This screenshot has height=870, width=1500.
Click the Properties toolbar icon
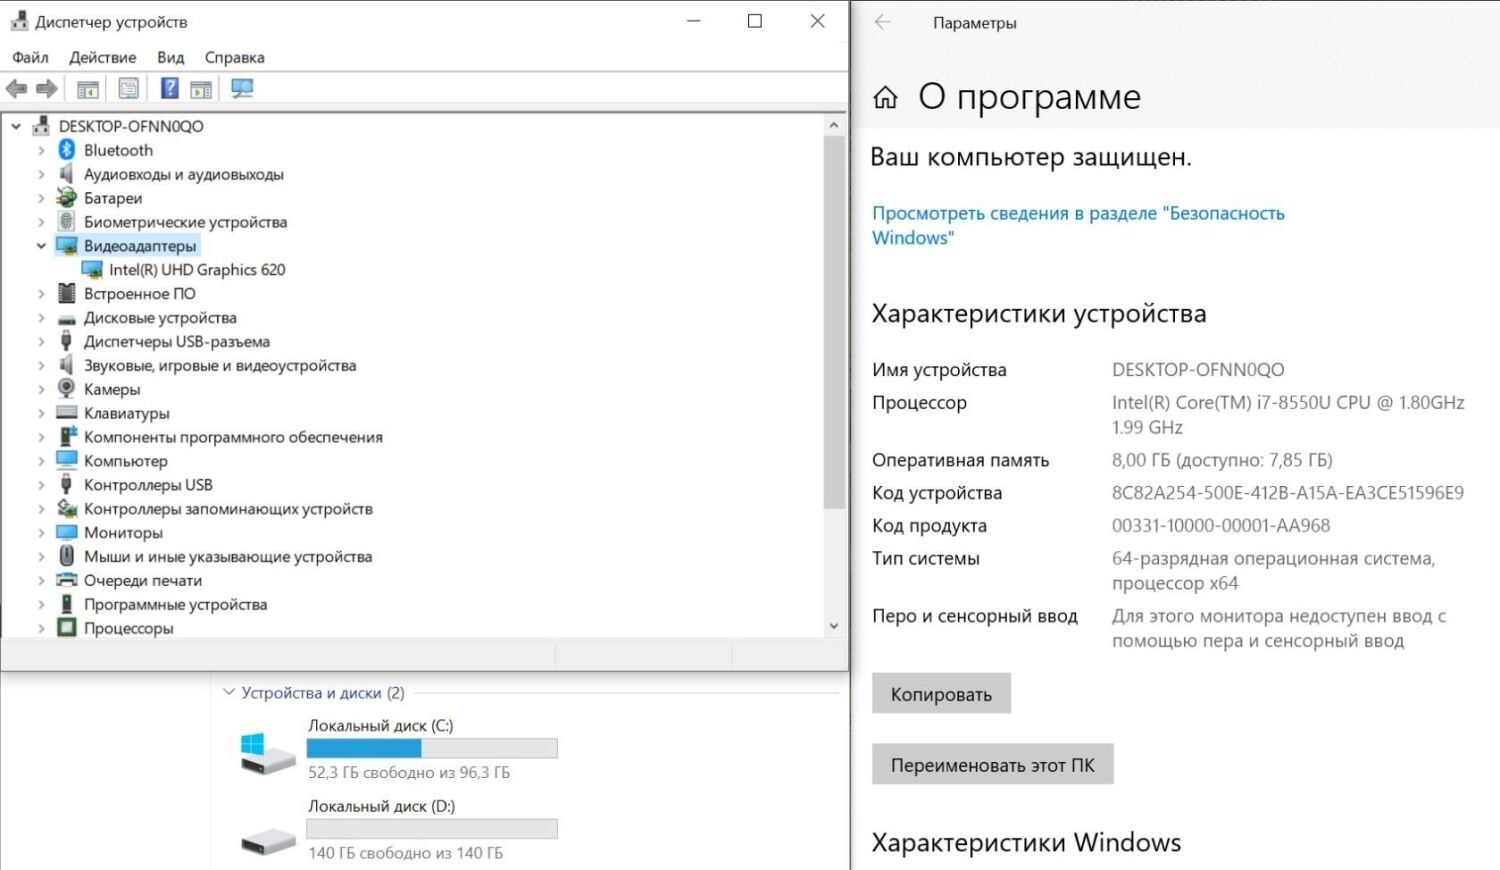129,89
